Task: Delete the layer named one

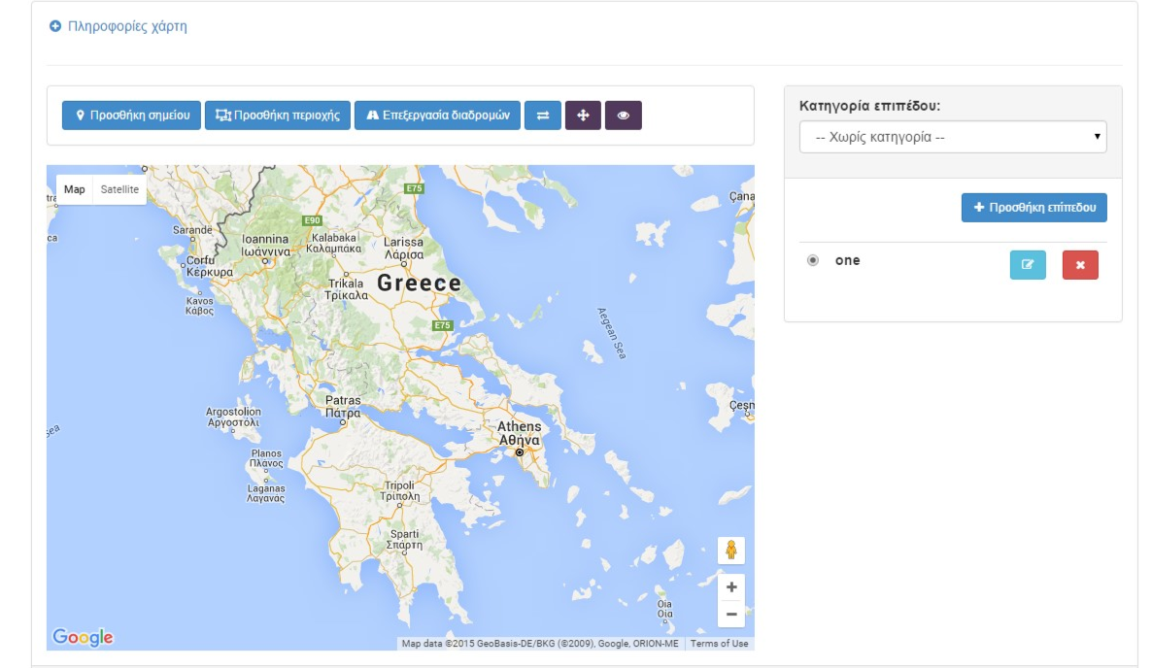Action: coord(1080,265)
